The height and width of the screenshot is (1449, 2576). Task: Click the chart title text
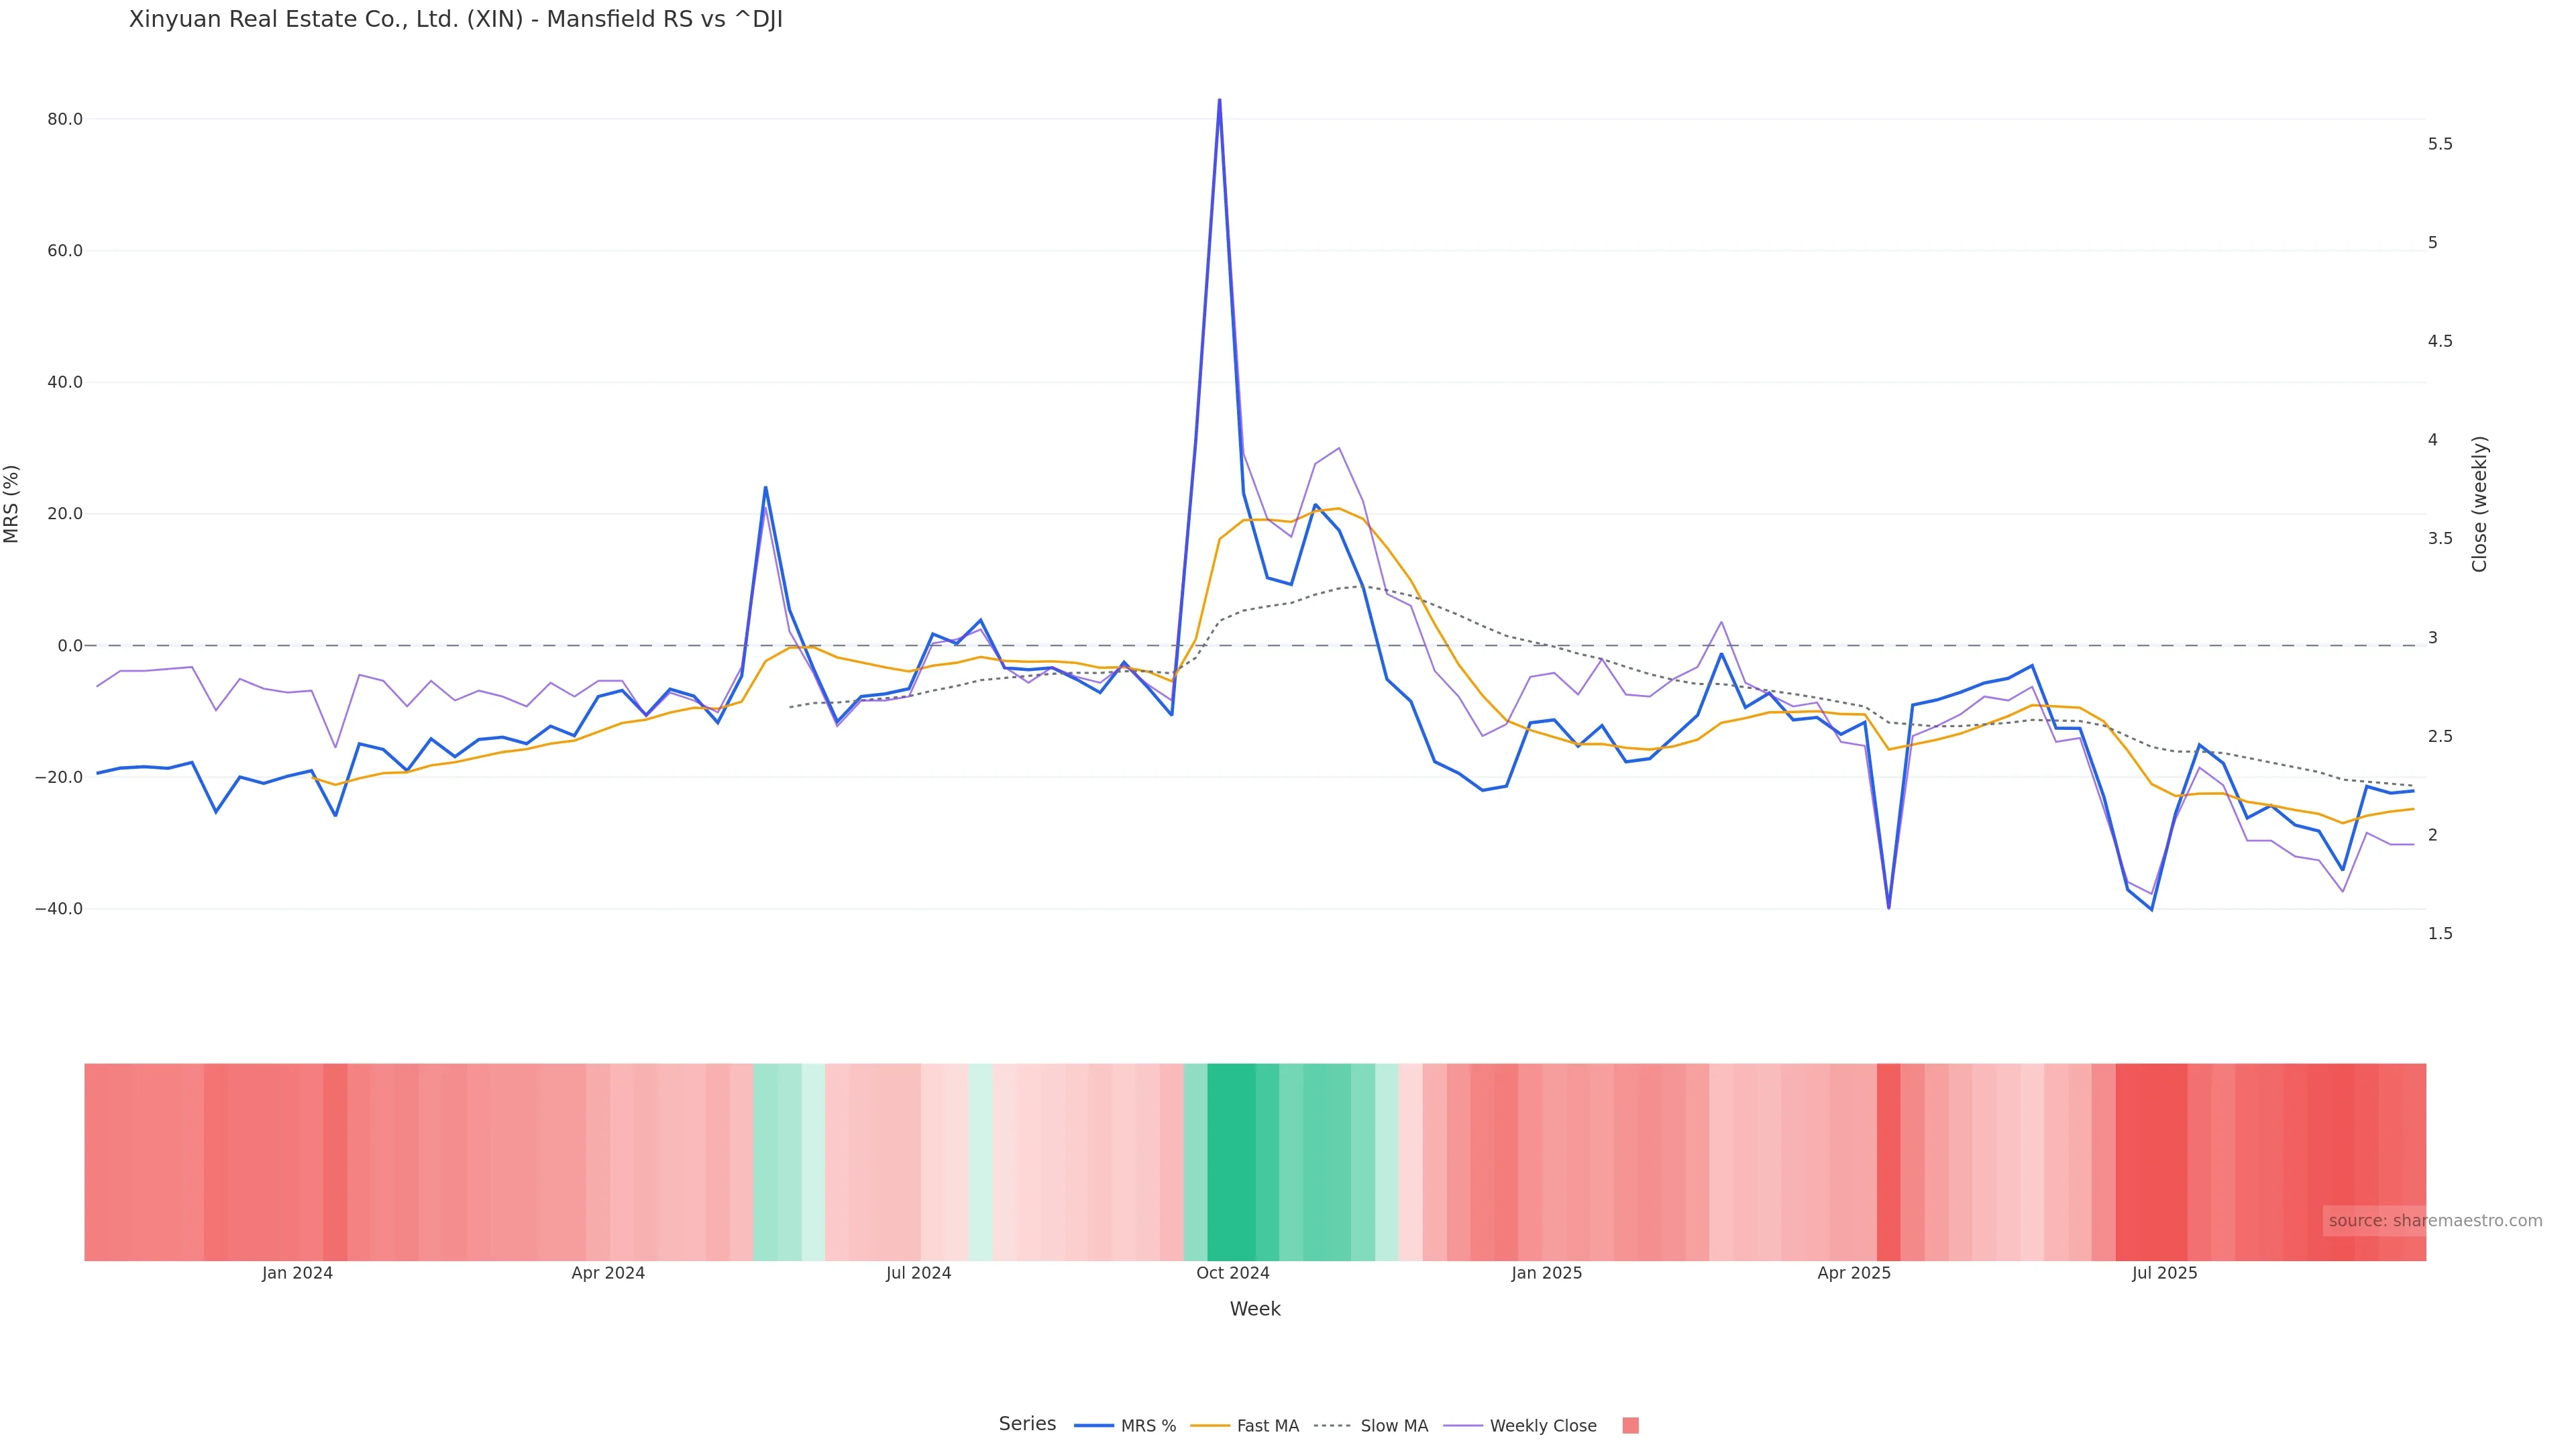(x=456, y=20)
